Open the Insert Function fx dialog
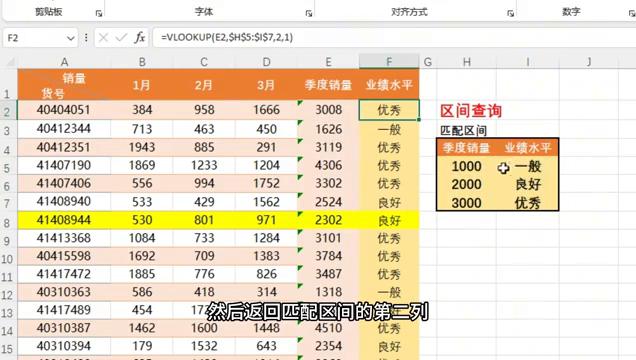The width and height of the screenshot is (636, 360). click(x=140, y=38)
